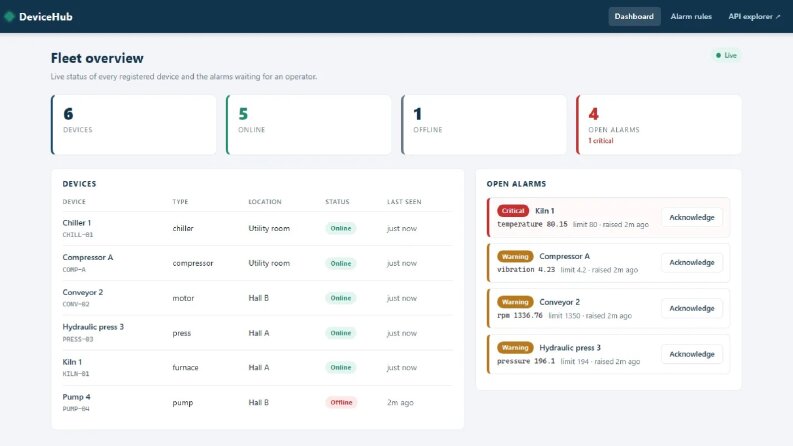Click the STATUS column header
793x446 pixels.
click(337, 202)
